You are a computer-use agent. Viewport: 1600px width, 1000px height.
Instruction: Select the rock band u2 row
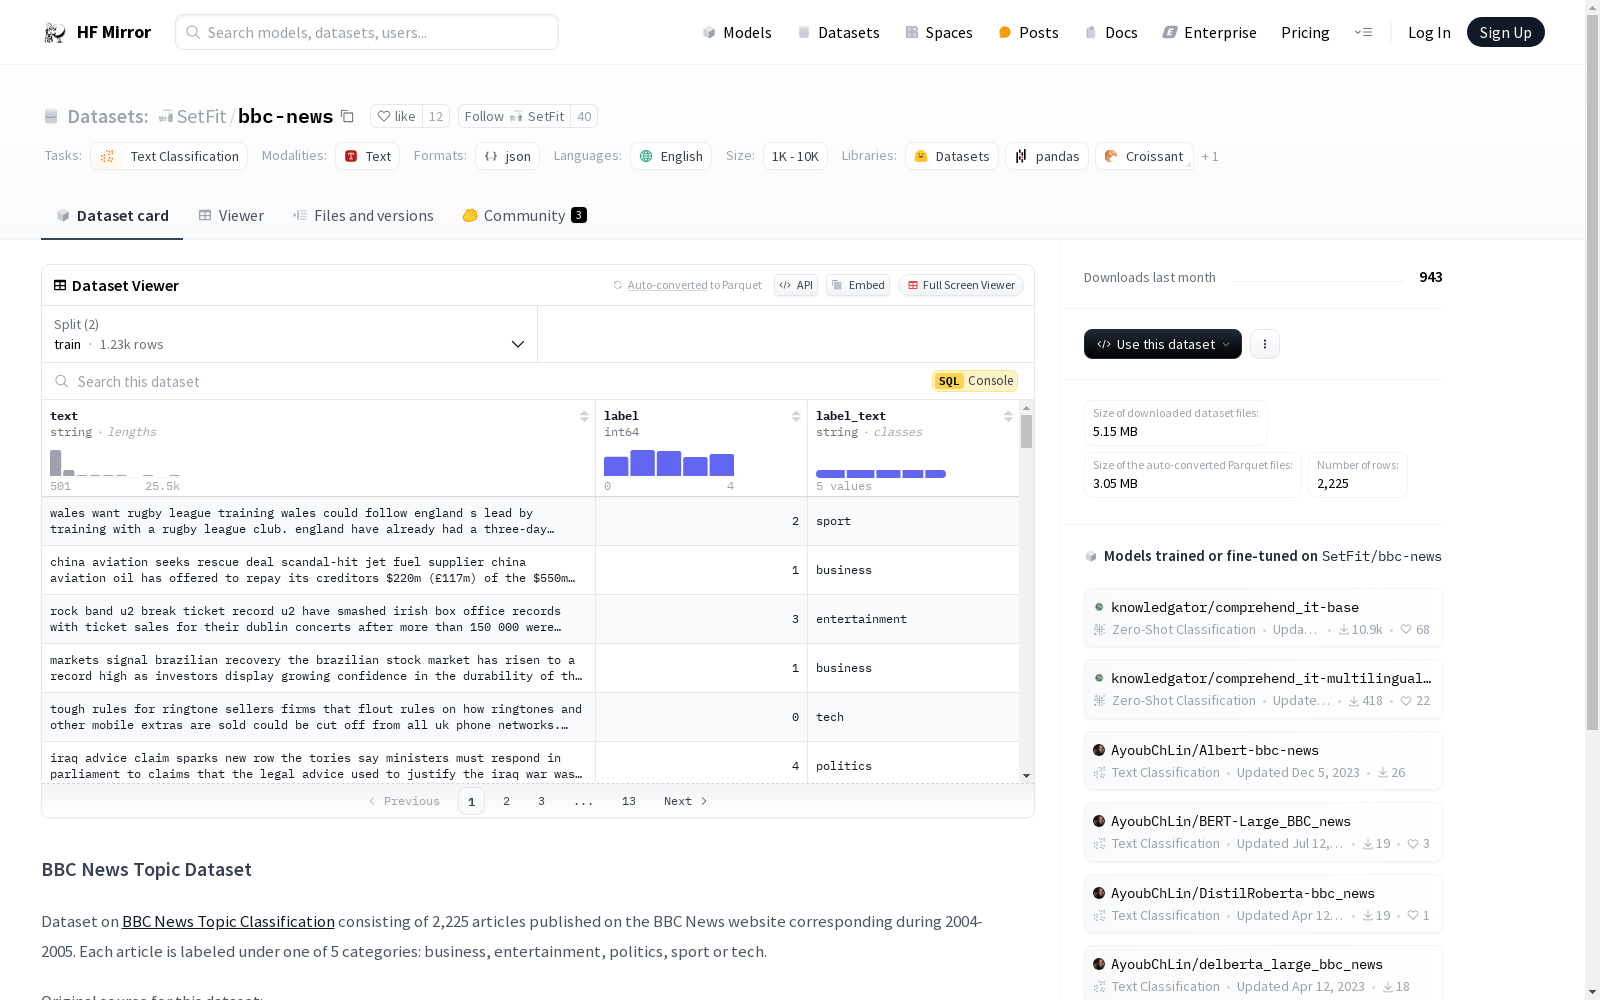click(530, 619)
